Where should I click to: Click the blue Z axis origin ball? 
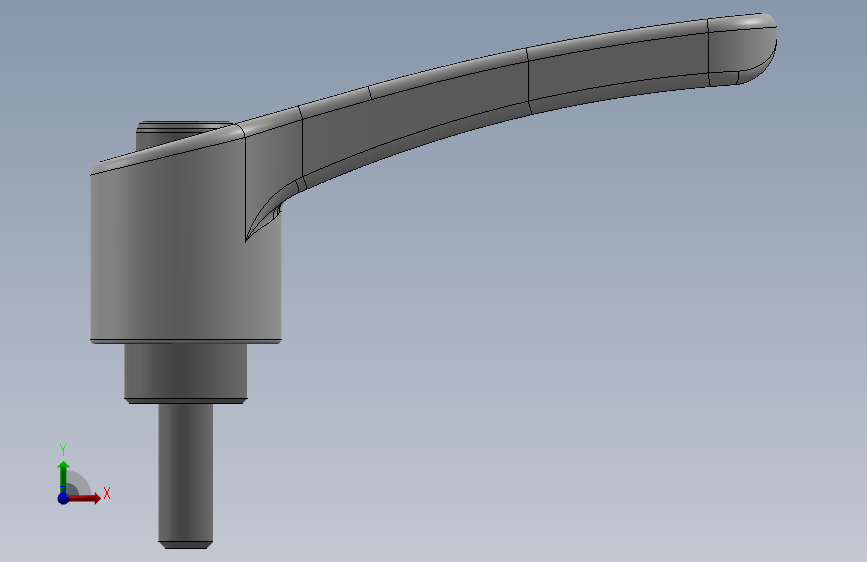point(63,498)
